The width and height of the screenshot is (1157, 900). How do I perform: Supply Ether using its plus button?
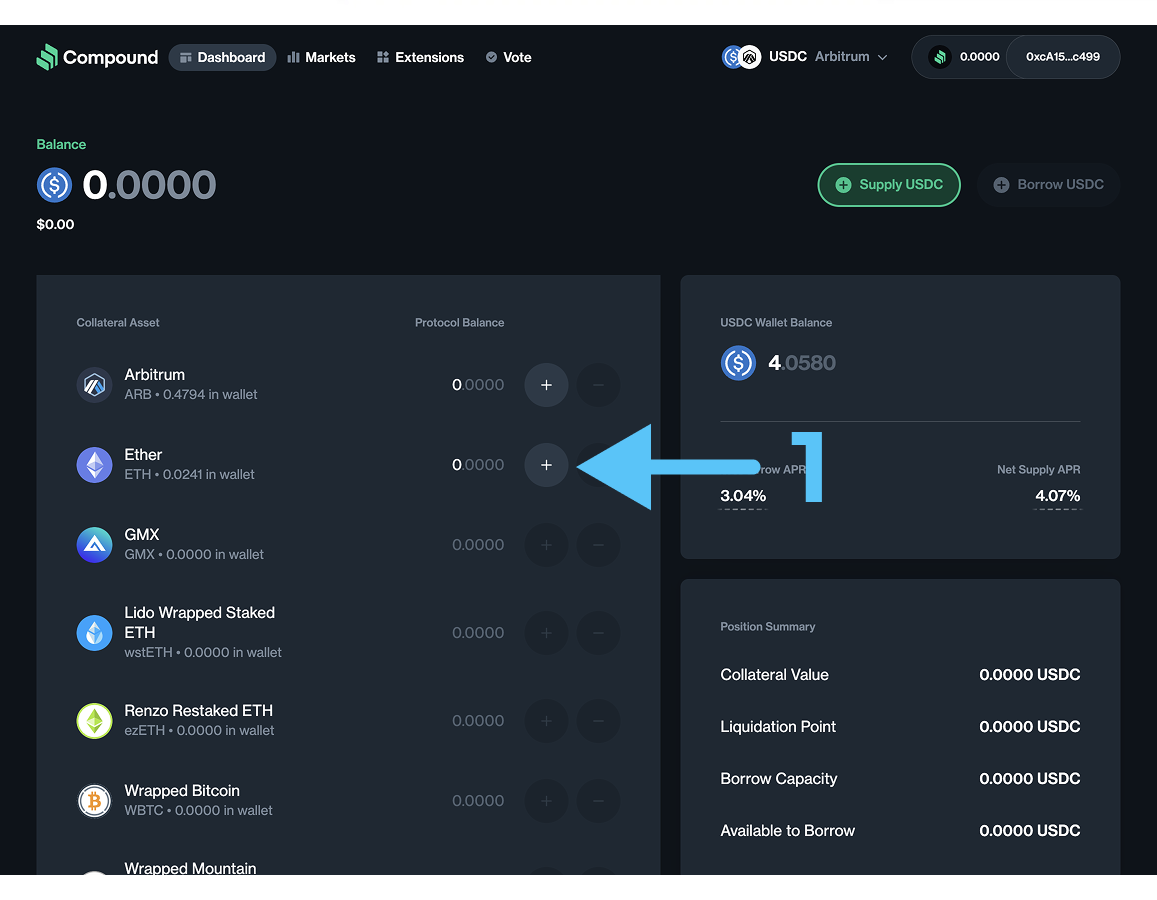point(546,465)
